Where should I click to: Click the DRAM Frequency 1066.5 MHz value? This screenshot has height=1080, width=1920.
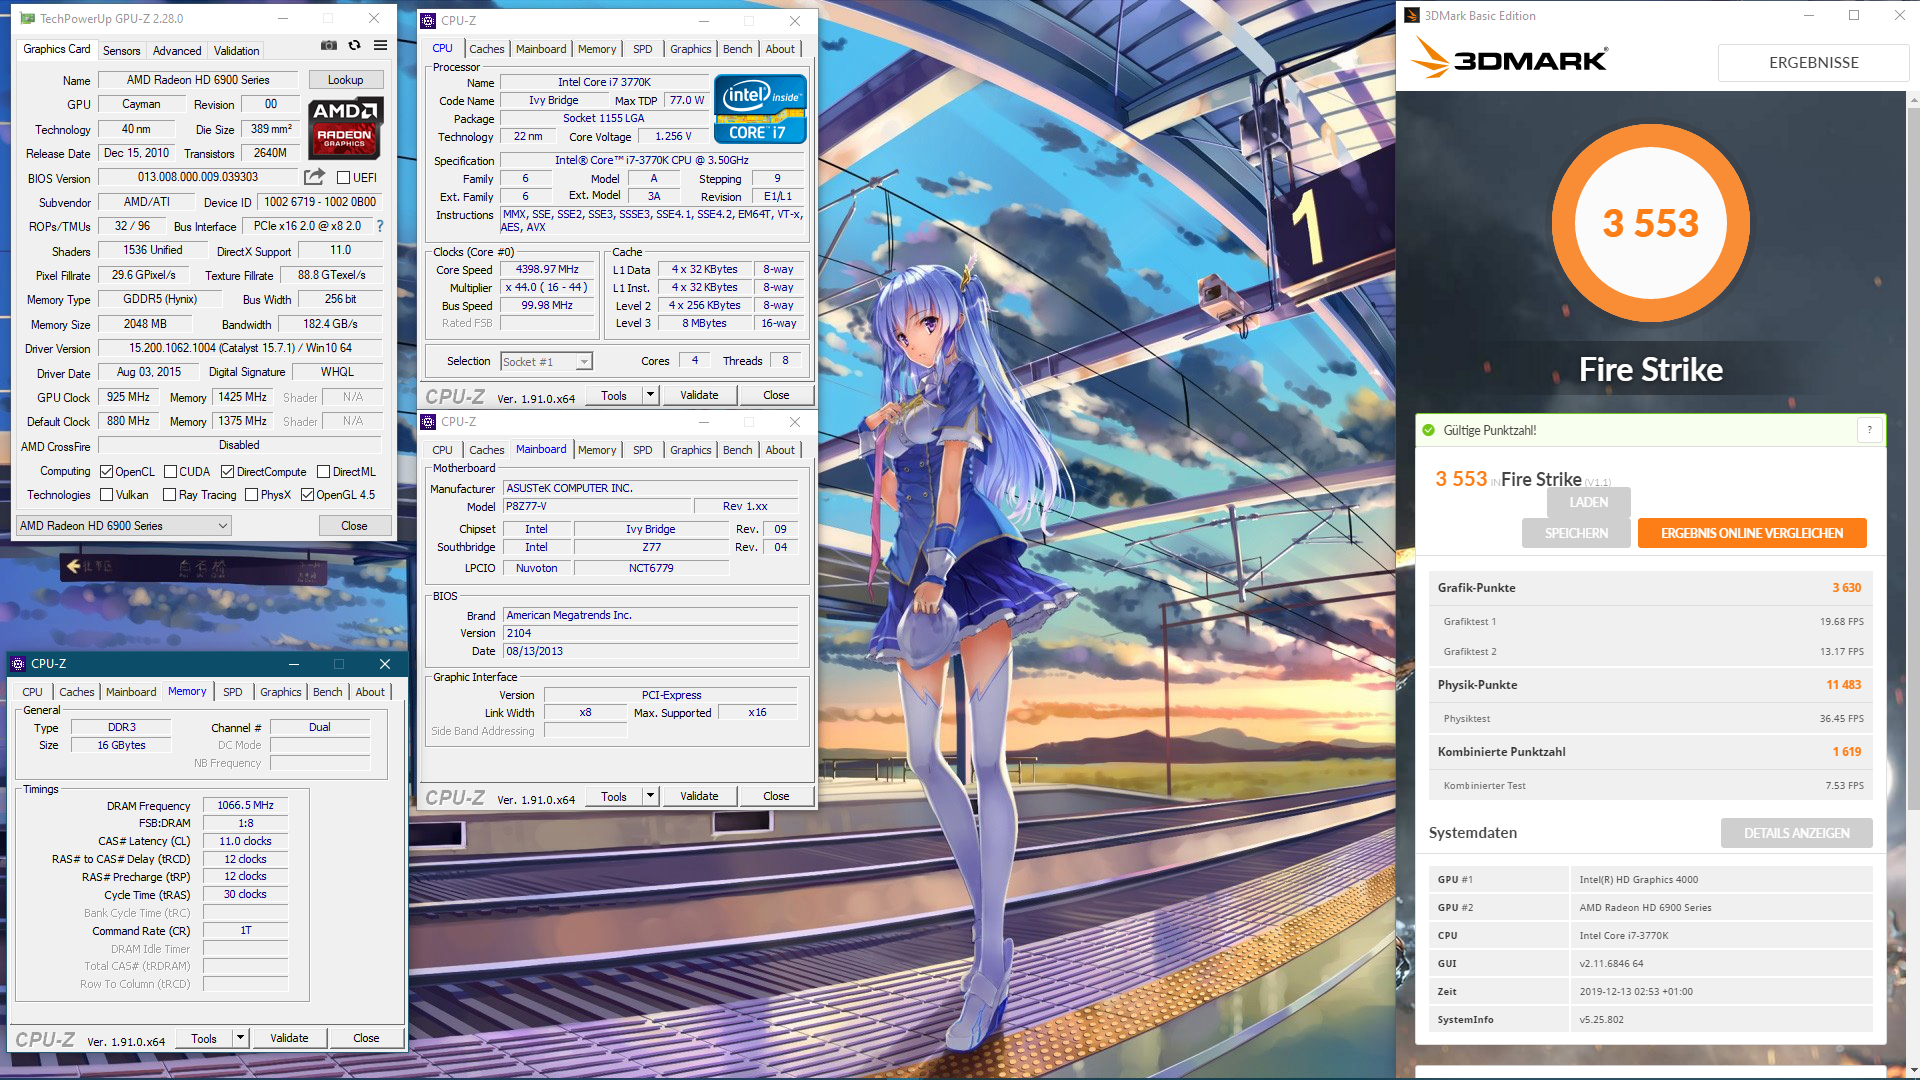tap(245, 805)
